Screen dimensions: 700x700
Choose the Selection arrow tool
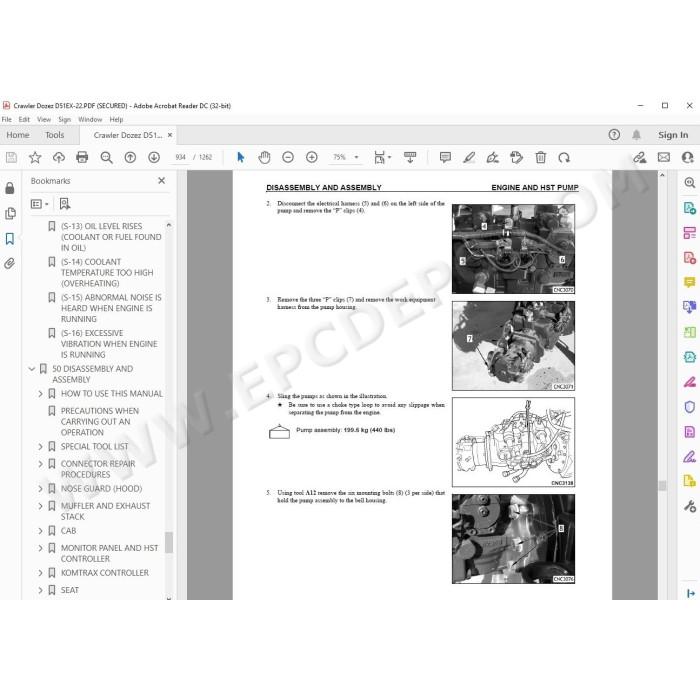[x=241, y=157]
